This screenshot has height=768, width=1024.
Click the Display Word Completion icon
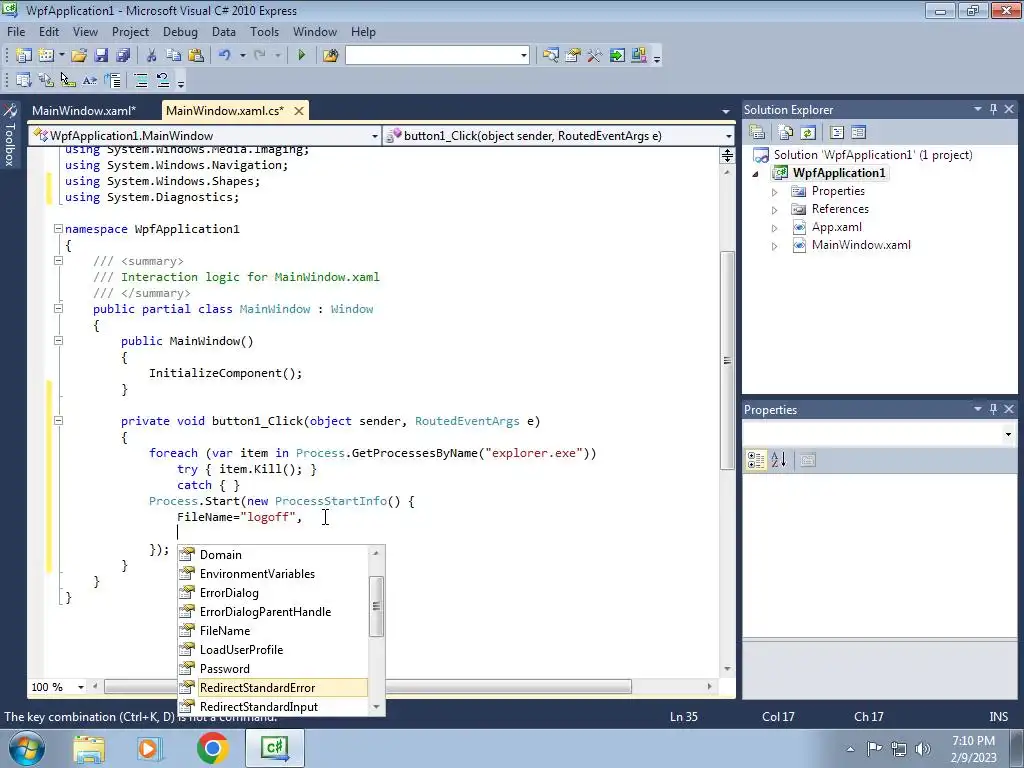[x=90, y=80]
